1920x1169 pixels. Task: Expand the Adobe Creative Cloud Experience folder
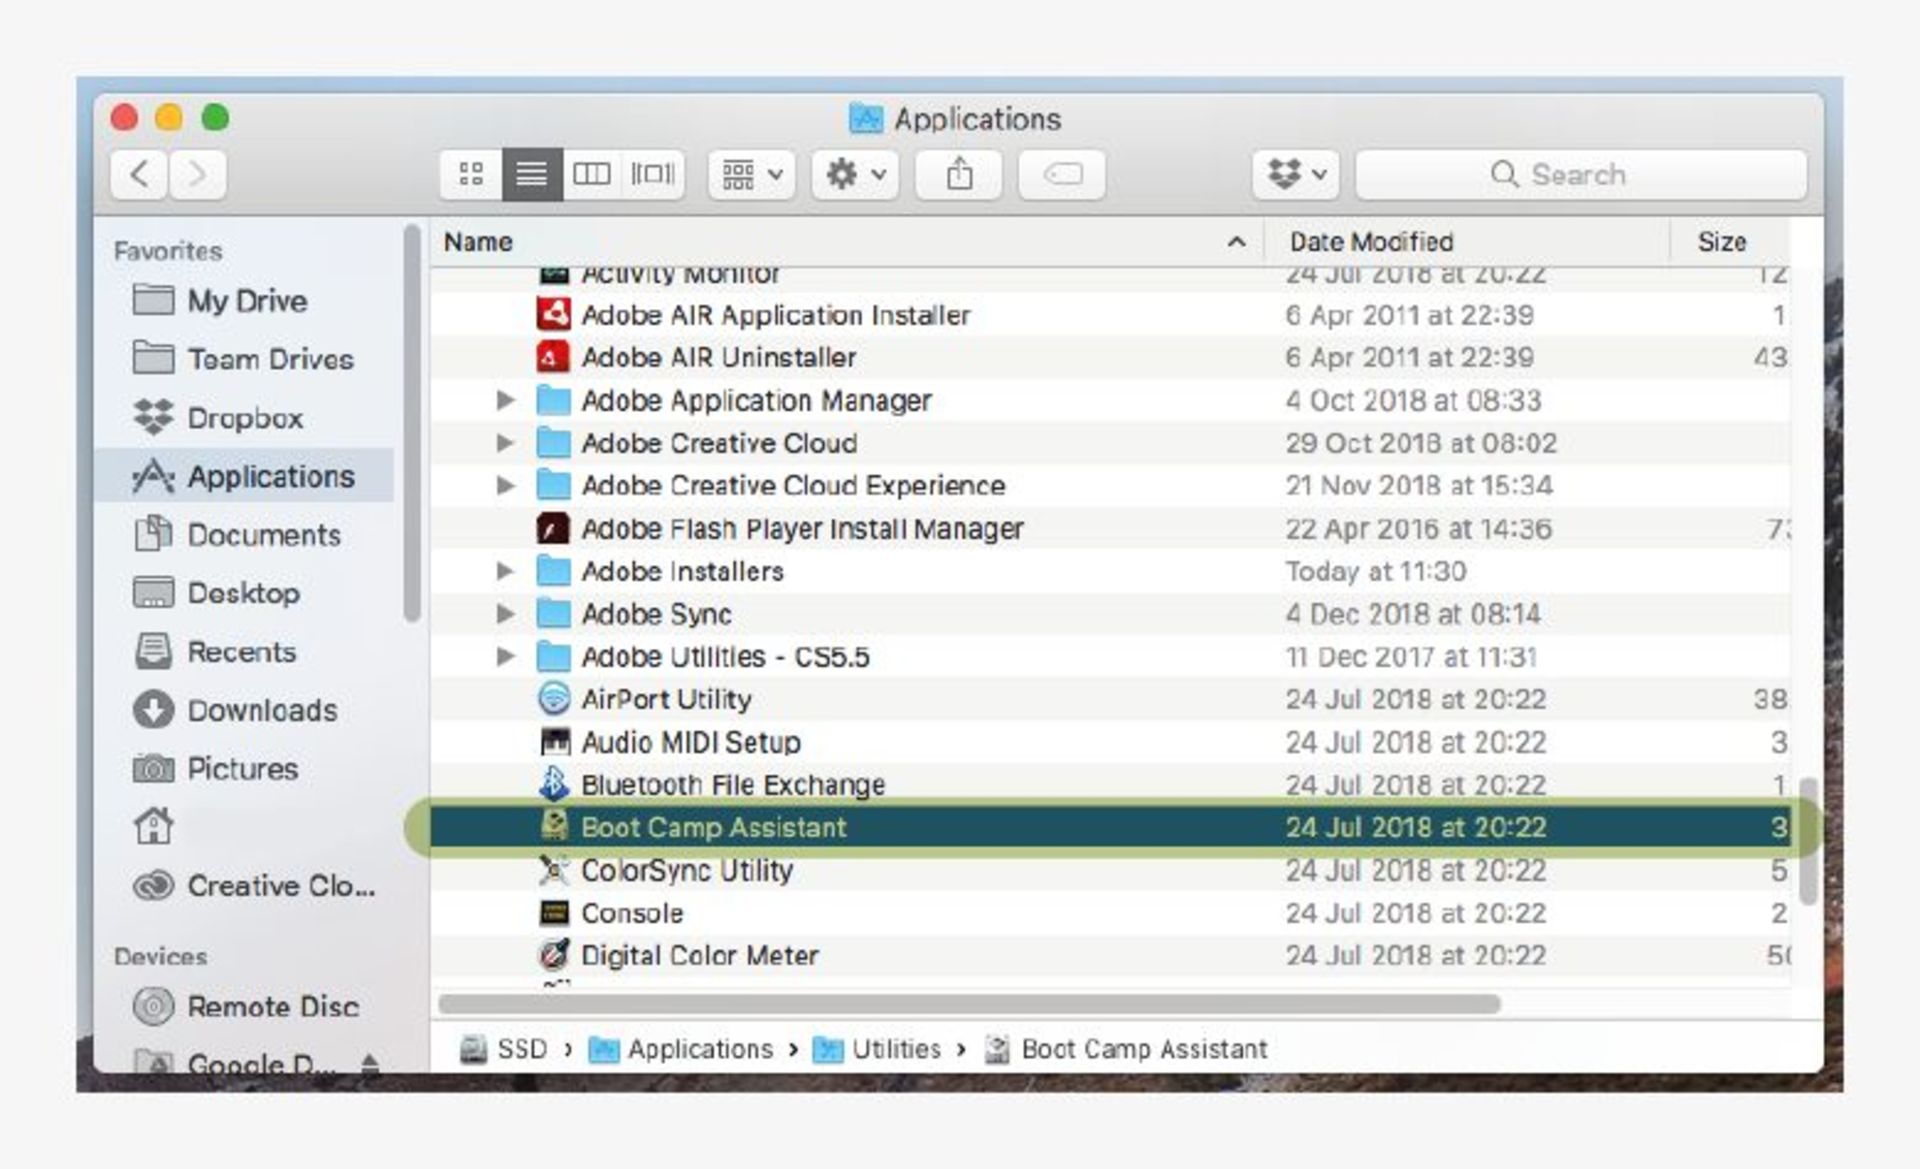[506, 485]
